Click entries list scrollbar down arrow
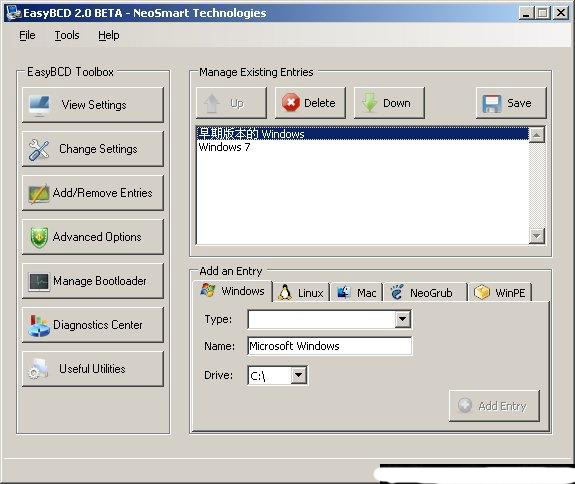The image size is (575, 484). (536, 235)
